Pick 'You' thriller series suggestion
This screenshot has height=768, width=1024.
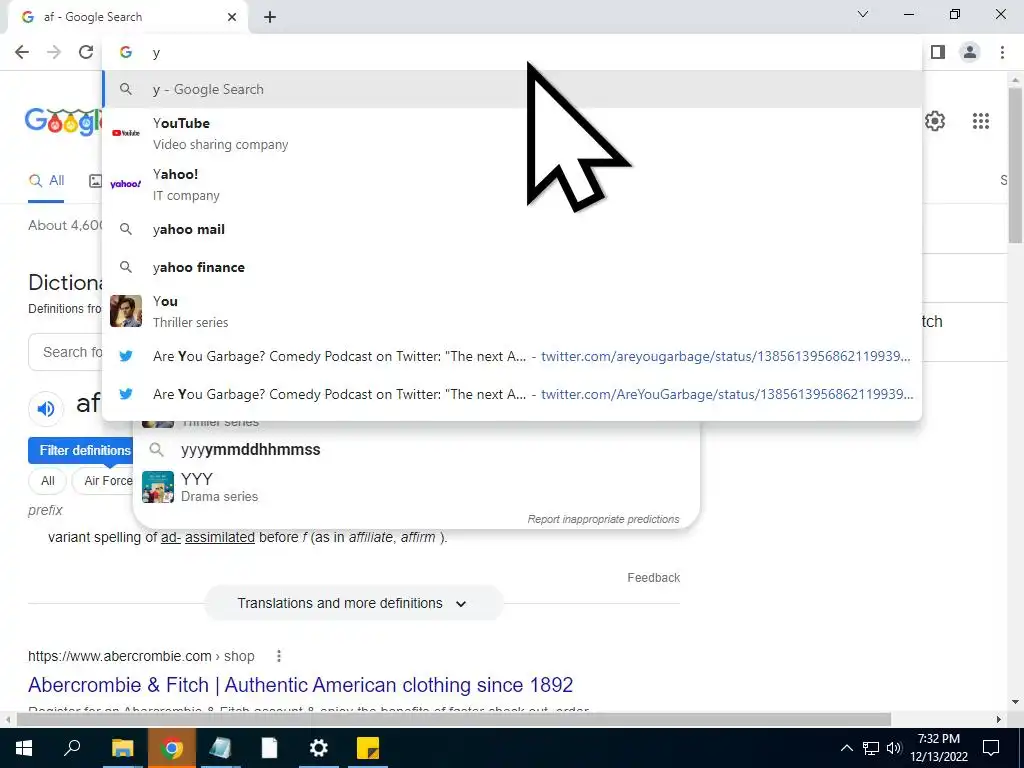pyautogui.click(x=512, y=311)
